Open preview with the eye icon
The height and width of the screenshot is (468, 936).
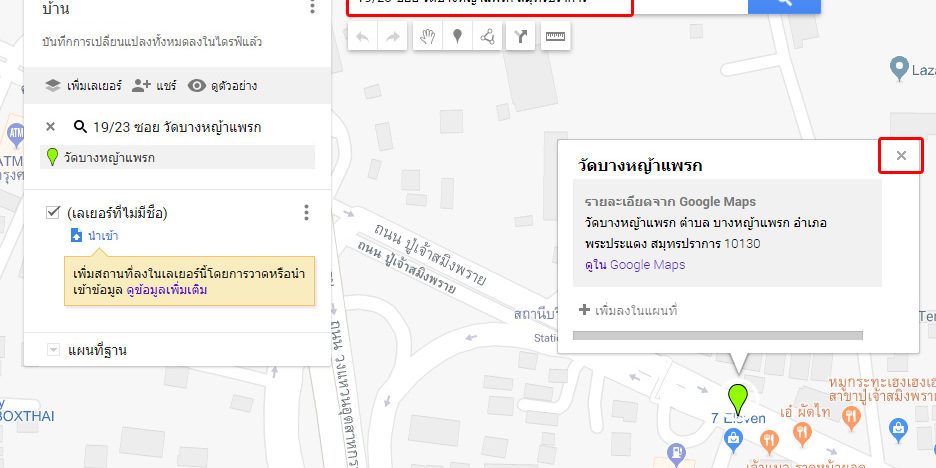click(197, 86)
